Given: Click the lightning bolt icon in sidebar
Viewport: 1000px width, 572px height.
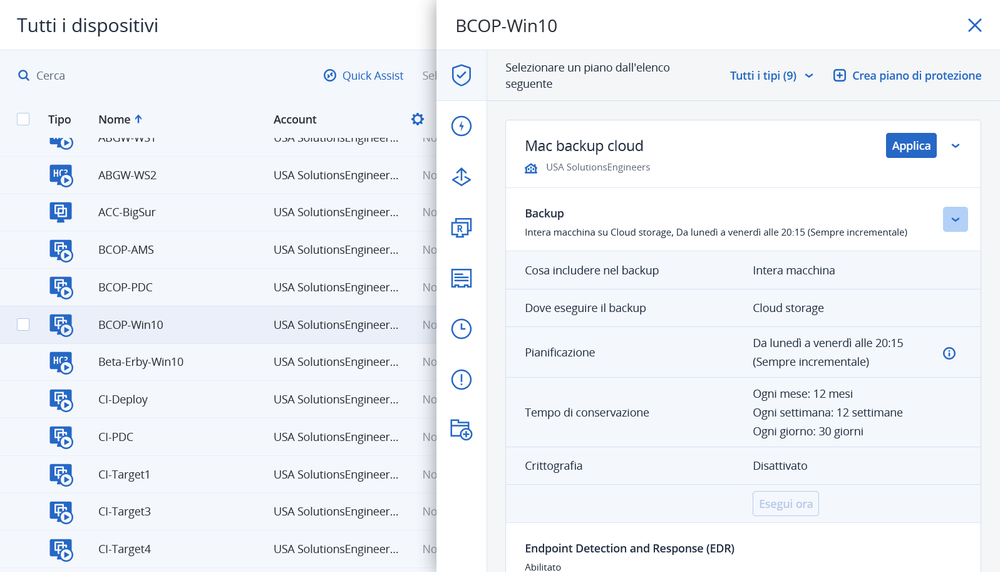Looking at the screenshot, I should [461, 126].
